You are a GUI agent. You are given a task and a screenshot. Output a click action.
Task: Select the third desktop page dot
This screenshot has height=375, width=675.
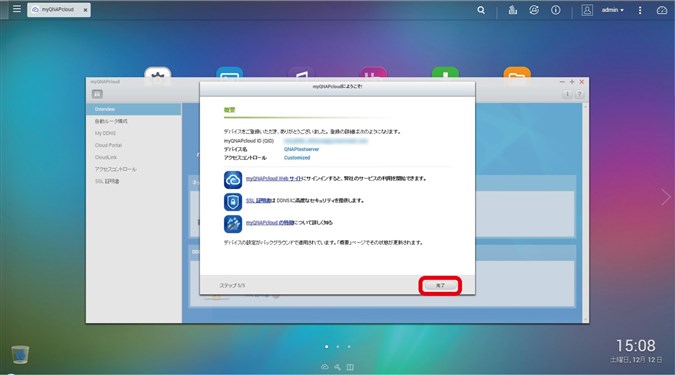(x=349, y=347)
